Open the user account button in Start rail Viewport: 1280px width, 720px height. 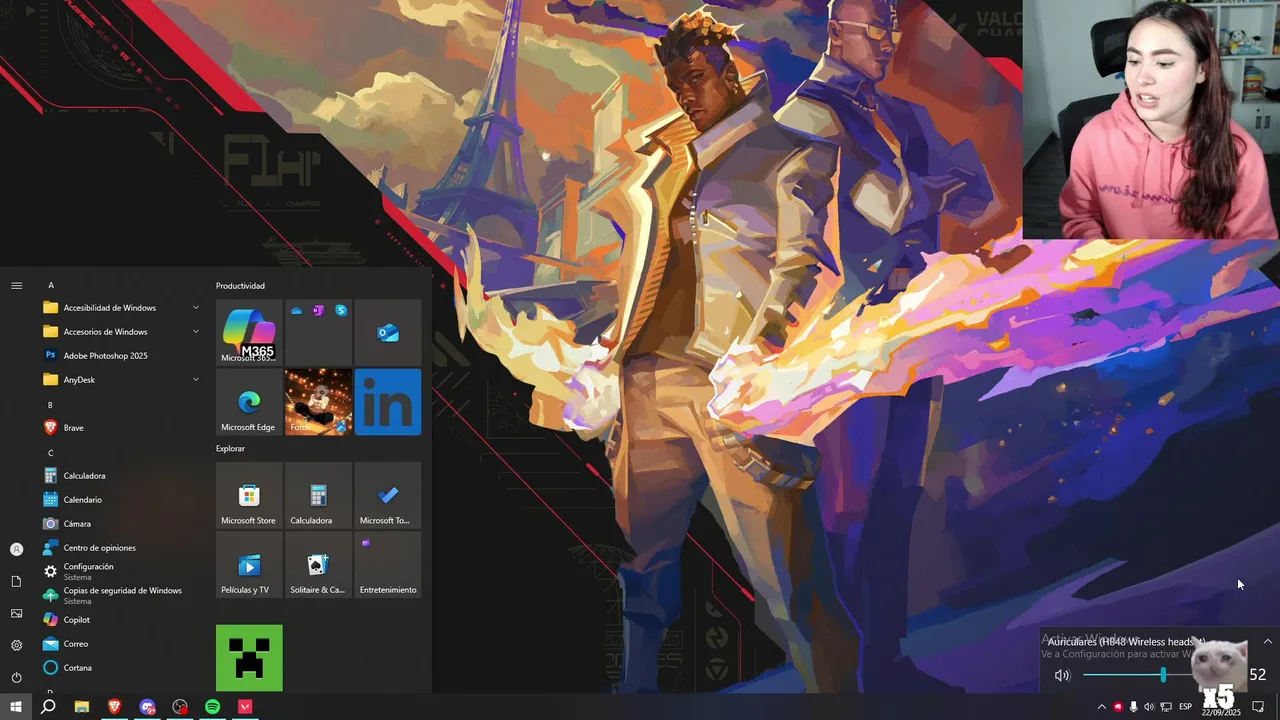coord(16,549)
